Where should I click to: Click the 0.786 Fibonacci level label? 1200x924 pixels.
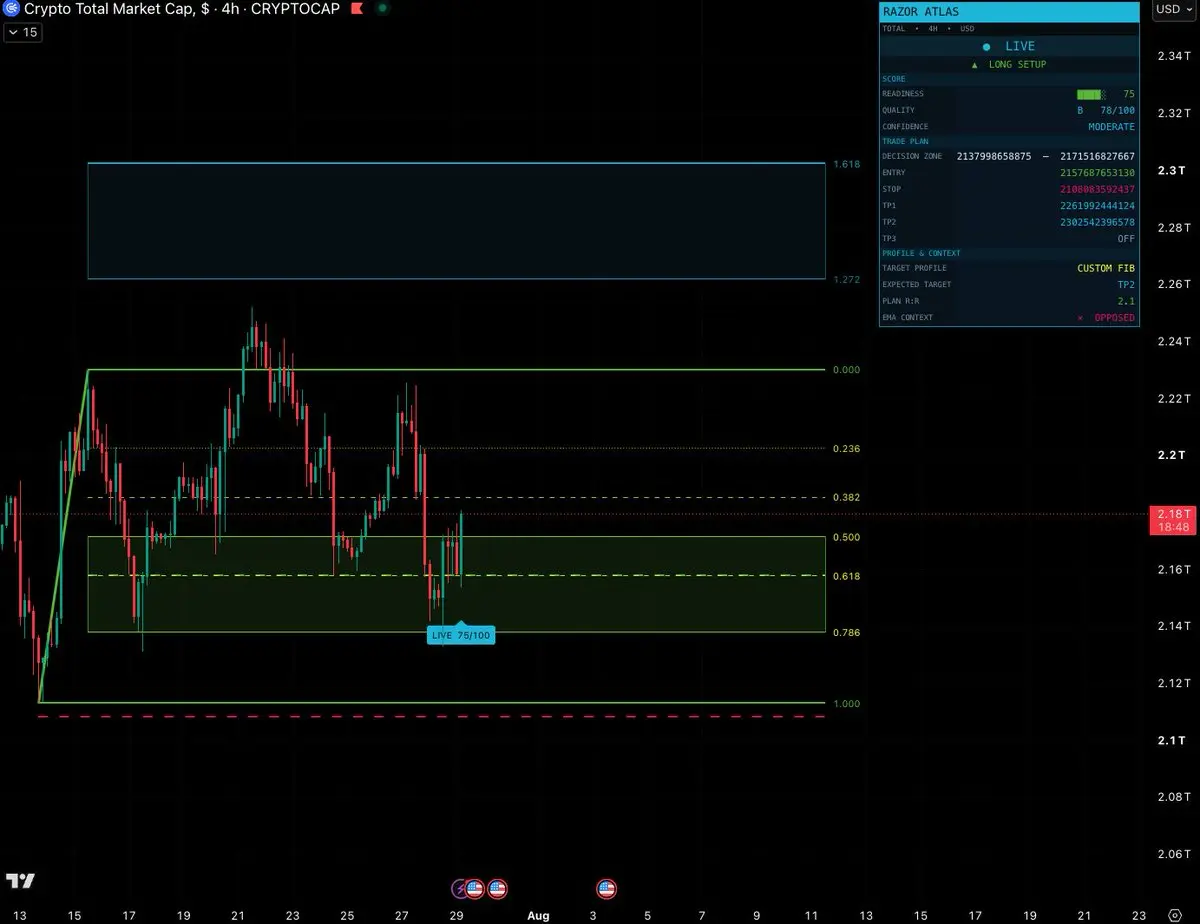pyautogui.click(x=846, y=632)
